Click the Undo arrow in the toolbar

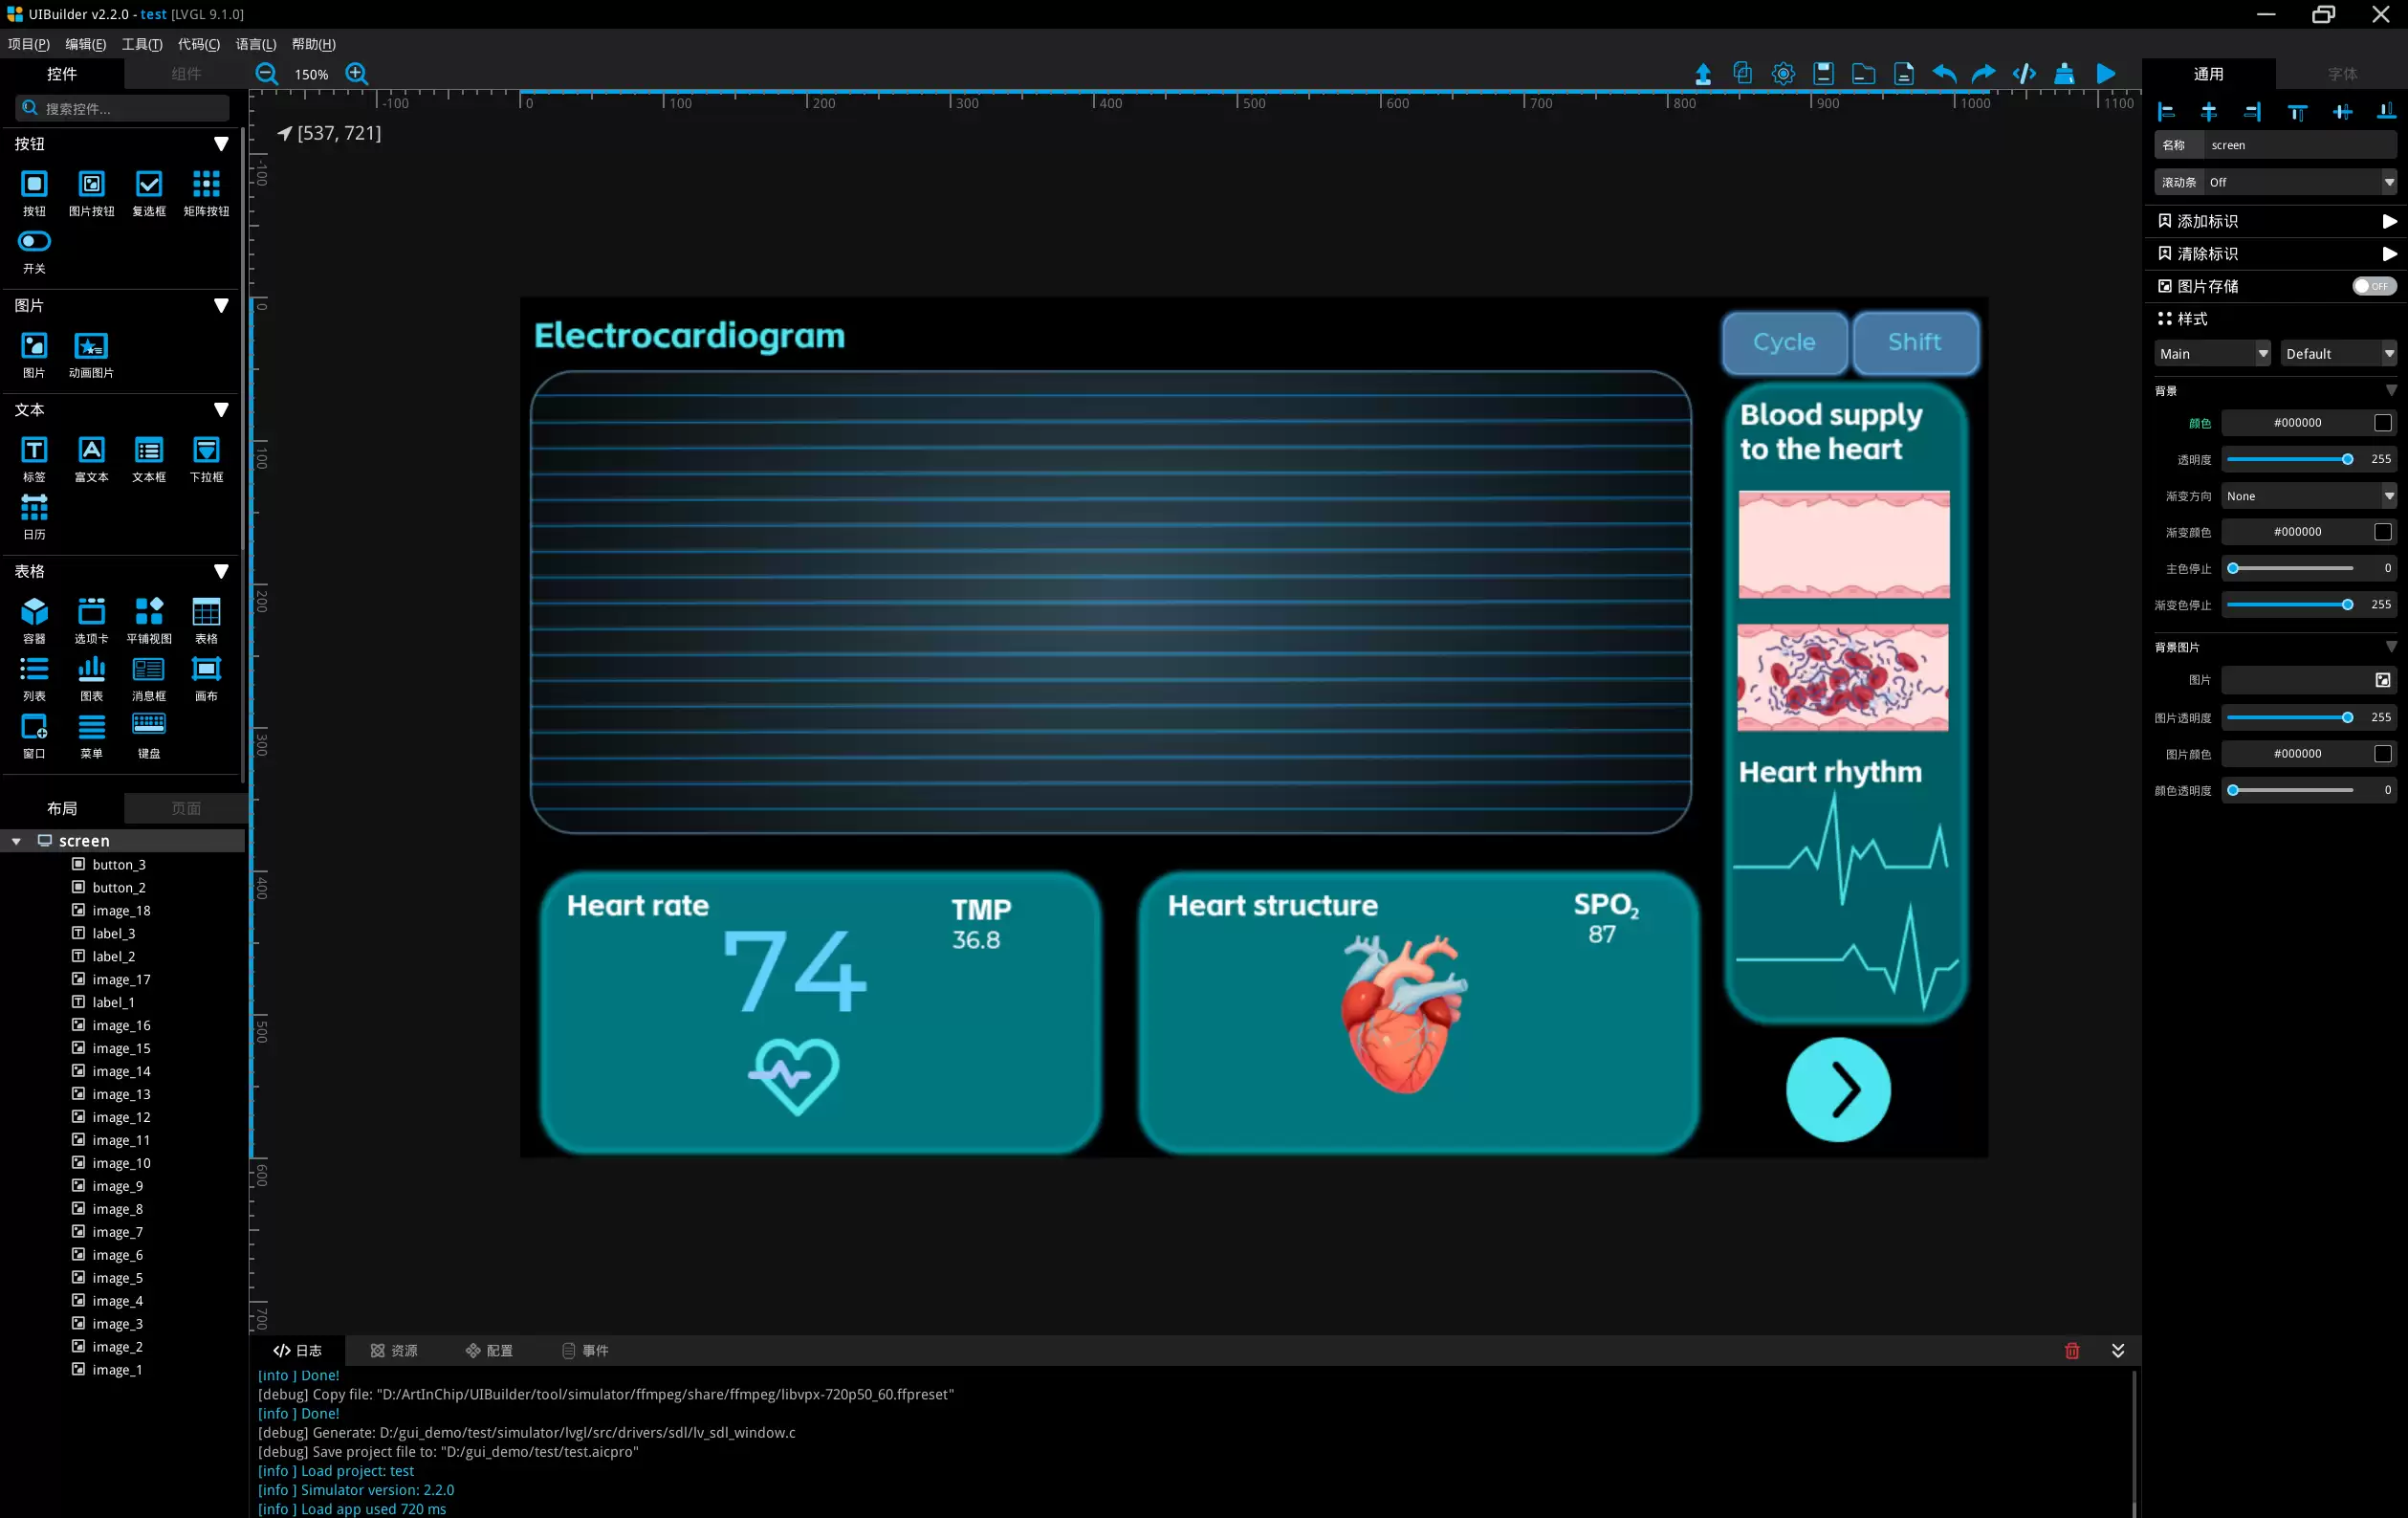(x=1944, y=73)
